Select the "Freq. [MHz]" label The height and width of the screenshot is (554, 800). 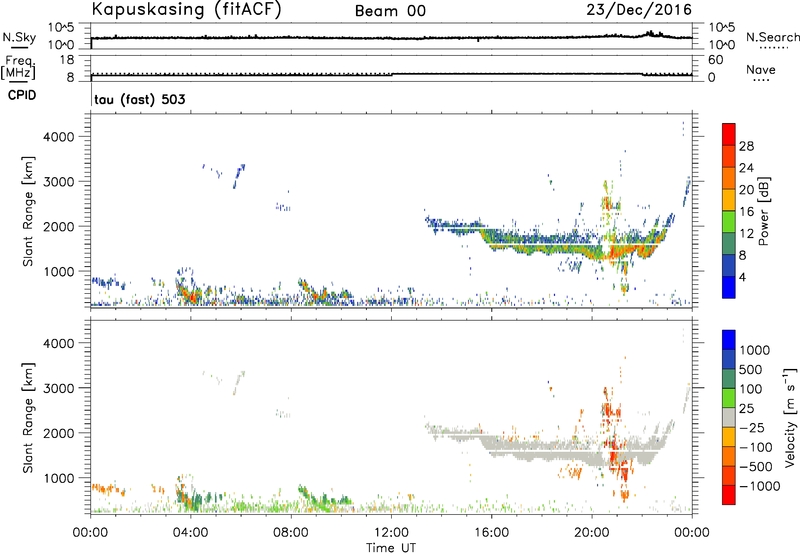pyautogui.click(x=19, y=67)
